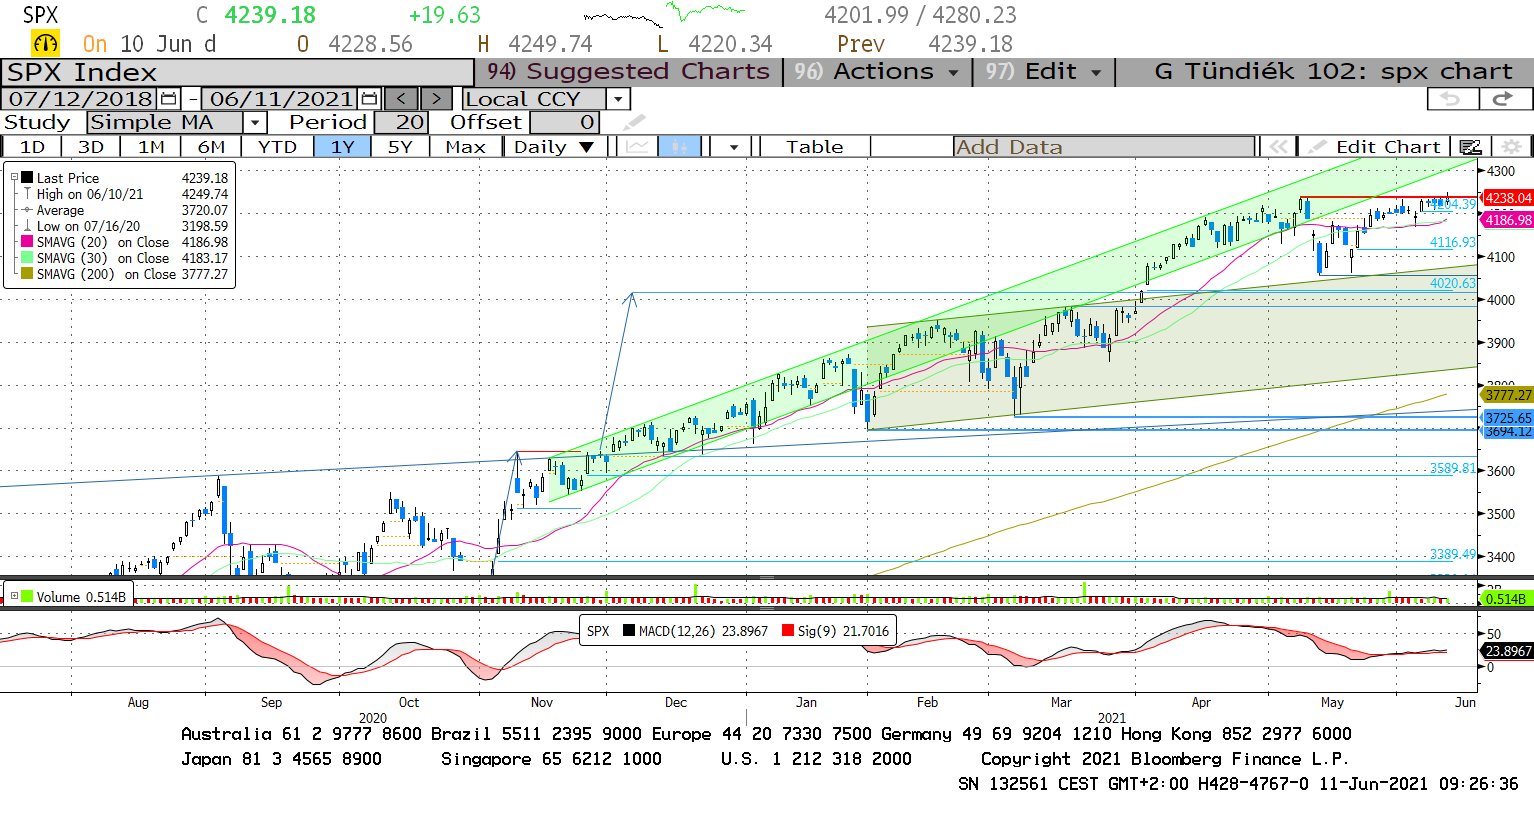Click the G Tündiék 102: spx chart title

click(1333, 72)
